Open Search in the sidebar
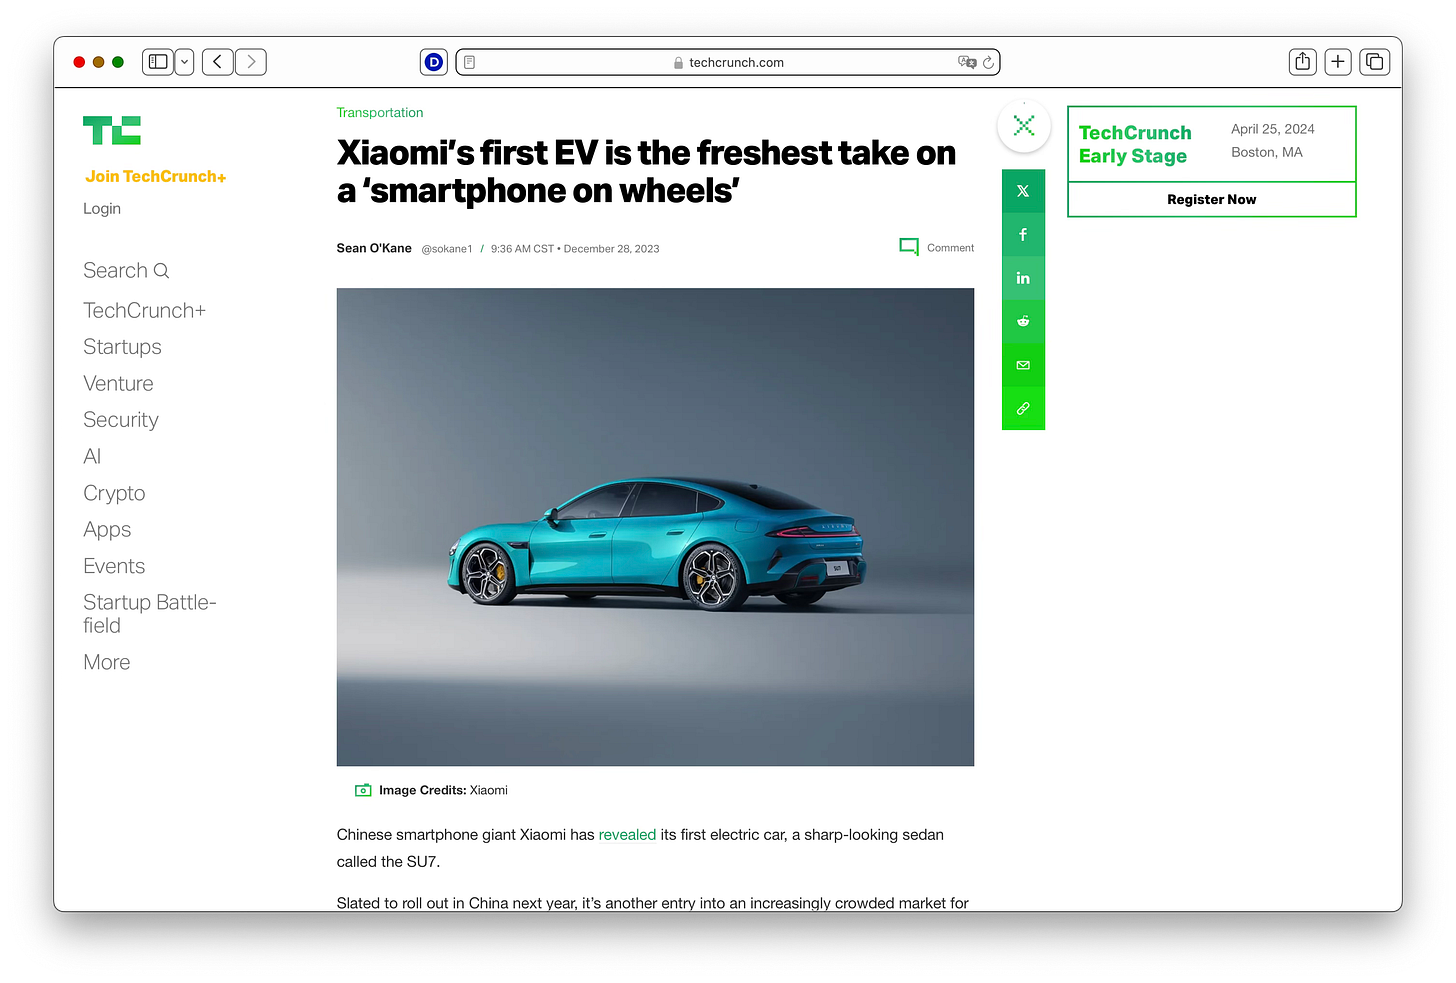The width and height of the screenshot is (1456, 983). tap(126, 270)
